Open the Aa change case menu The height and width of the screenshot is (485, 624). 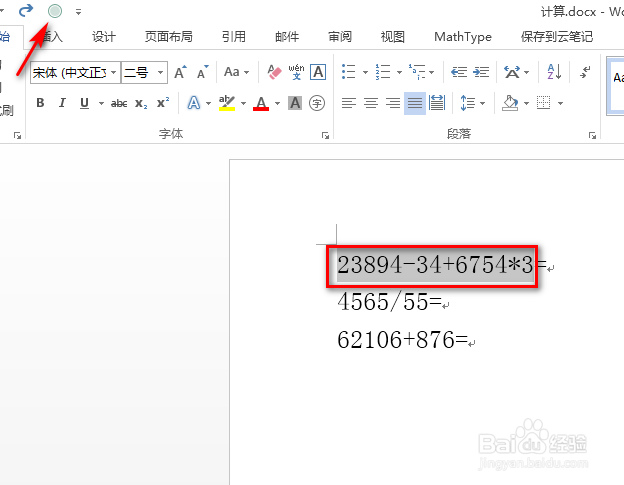(x=236, y=72)
